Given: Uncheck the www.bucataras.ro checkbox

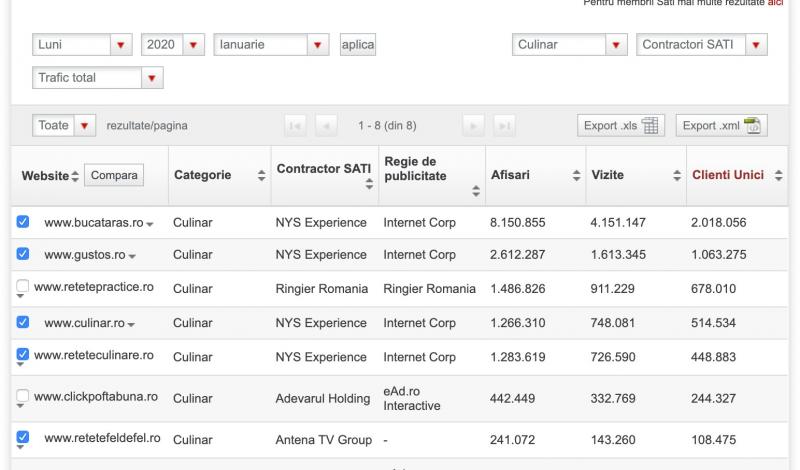Looking at the screenshot, I should [x=22, y=221].
